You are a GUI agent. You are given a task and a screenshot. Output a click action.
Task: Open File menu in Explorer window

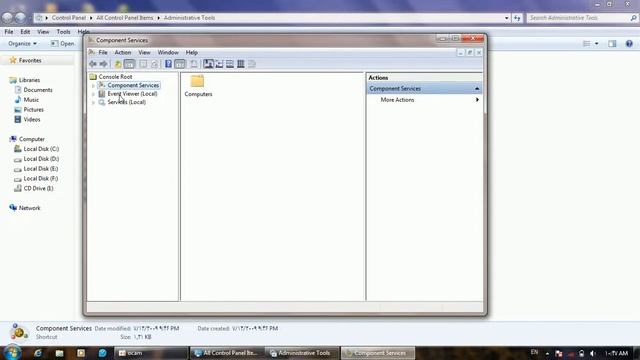click(9, 31)
